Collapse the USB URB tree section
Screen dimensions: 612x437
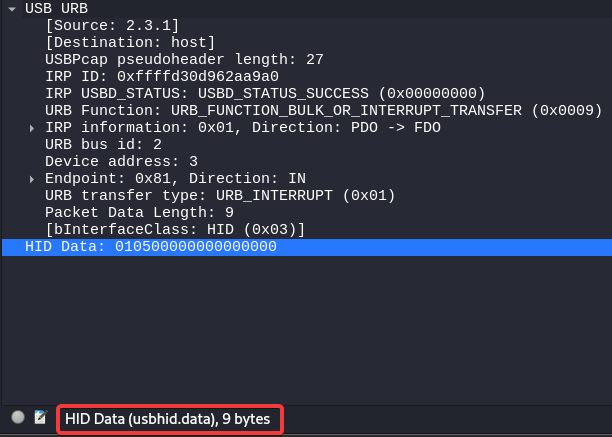(12, 9)
